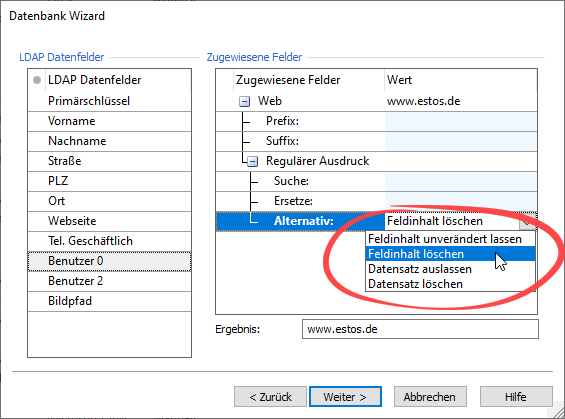Open the Alternativ dropdown arrow

528,221
